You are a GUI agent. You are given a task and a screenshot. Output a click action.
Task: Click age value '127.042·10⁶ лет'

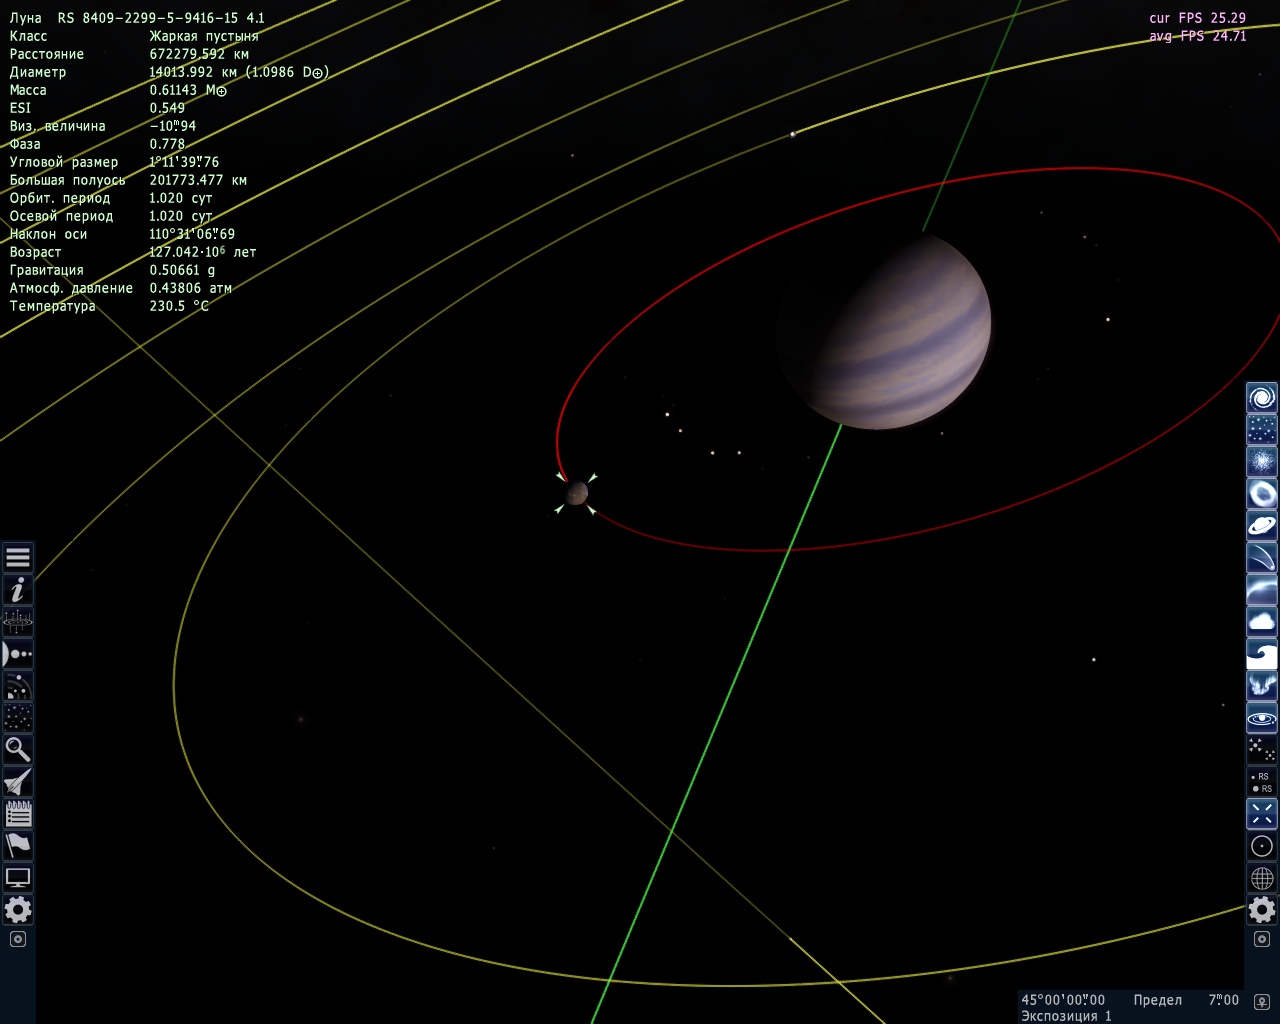point(203,252)
